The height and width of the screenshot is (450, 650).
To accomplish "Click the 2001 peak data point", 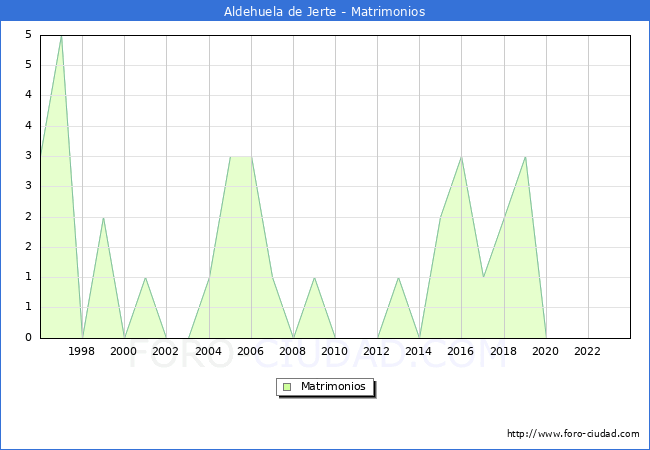I will [x=145, y=278].
